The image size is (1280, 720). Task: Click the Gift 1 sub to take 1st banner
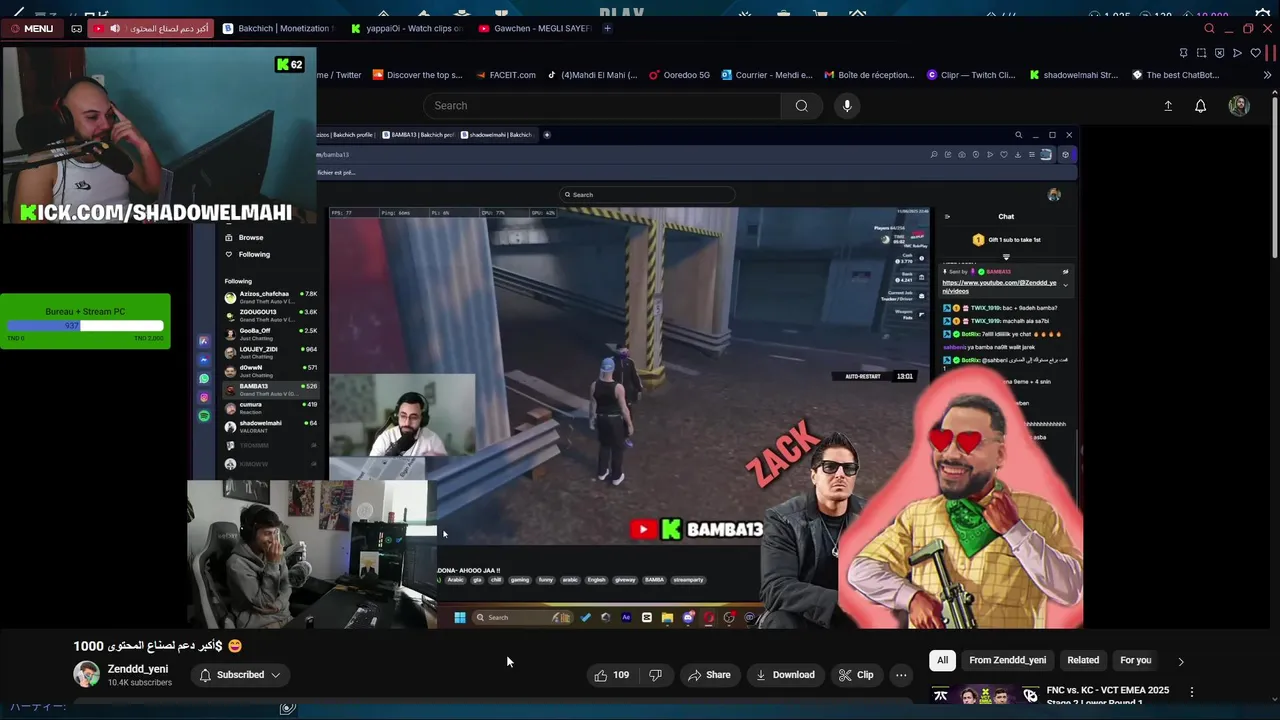click(x=1006, y=240)
